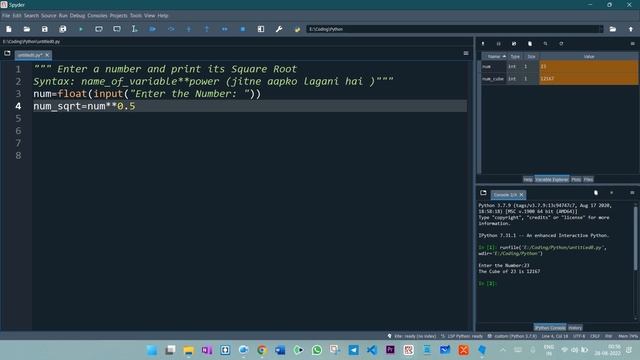
Task: Browse editor tabs list
Action: (7, 53)
